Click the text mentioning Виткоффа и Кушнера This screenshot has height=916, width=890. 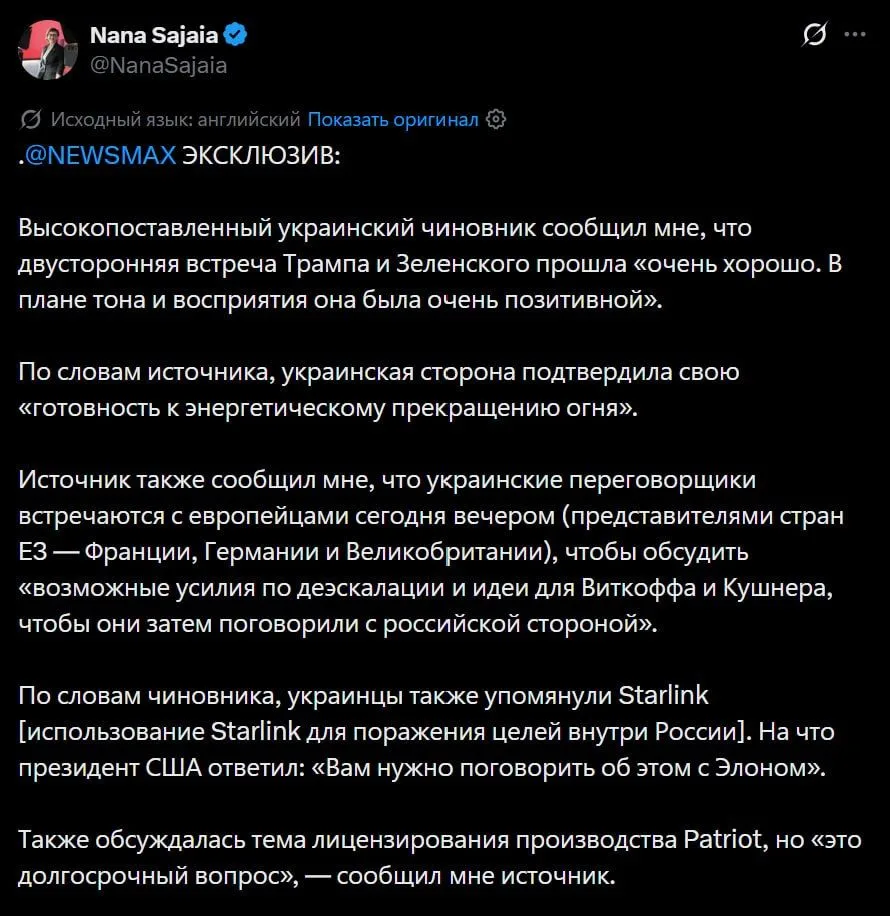(x=707, y=588)
